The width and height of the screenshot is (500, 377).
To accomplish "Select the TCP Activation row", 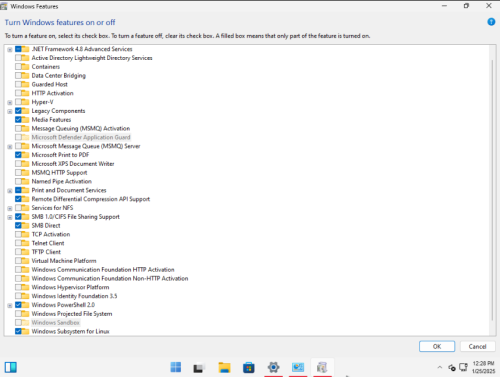I will [x=51, y=234].
